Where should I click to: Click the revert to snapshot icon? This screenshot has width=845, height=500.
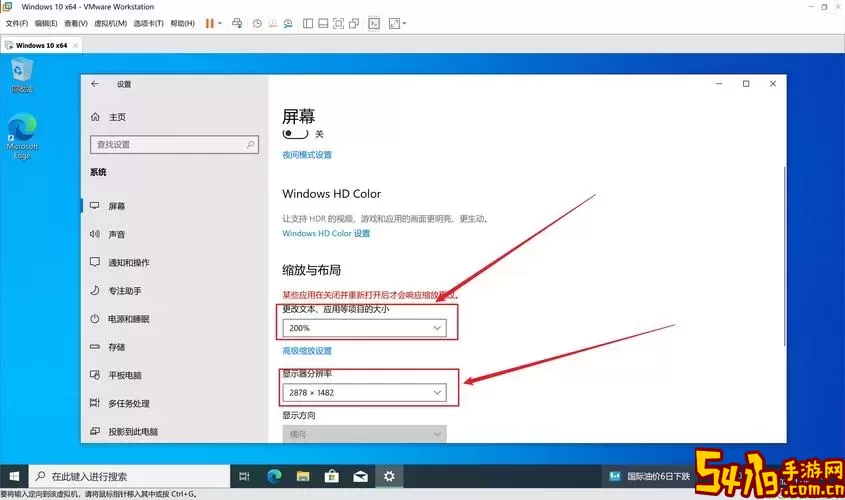[x=273, y=23]
